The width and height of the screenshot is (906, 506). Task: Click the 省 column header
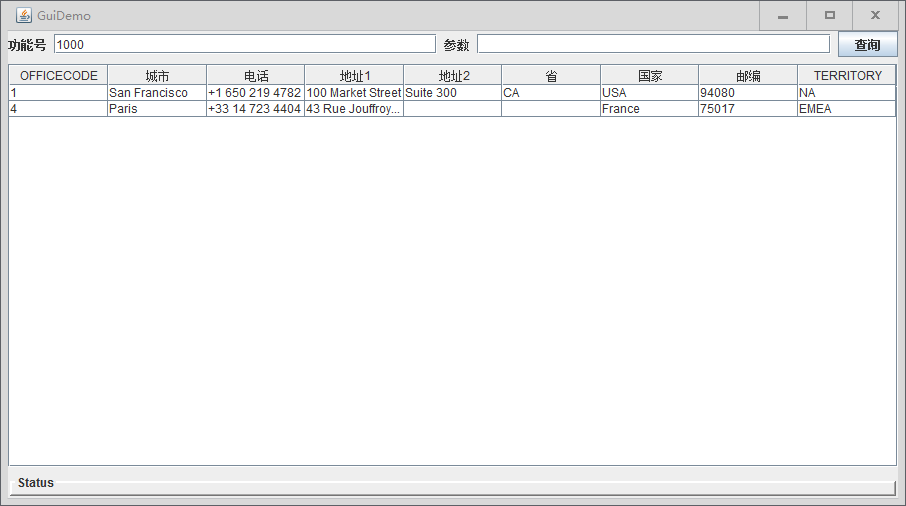click(x=551, y=76)
